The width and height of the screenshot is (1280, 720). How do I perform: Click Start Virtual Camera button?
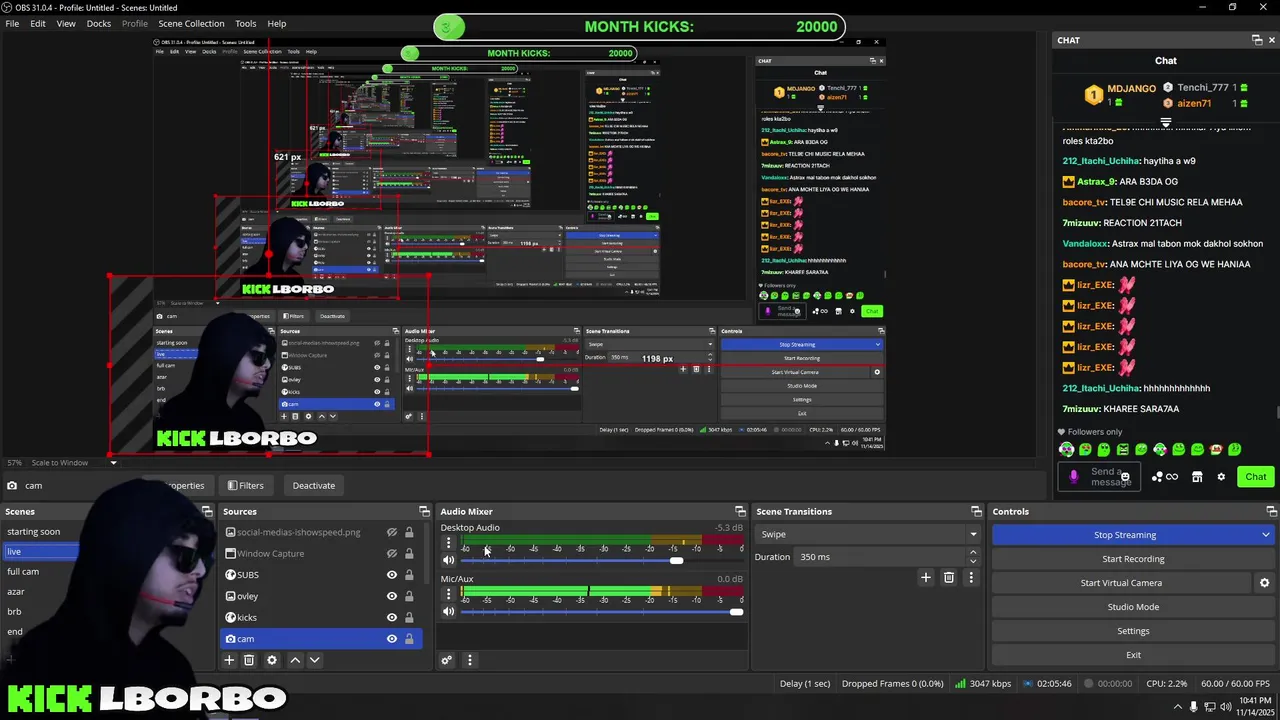click(x=1121, y=583)
